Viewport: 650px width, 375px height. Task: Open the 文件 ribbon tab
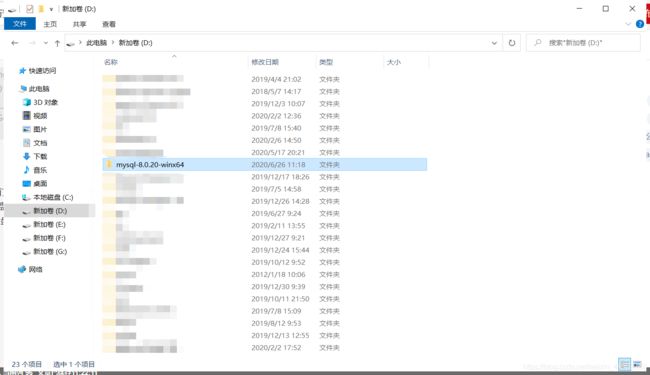tap(19, 24)
